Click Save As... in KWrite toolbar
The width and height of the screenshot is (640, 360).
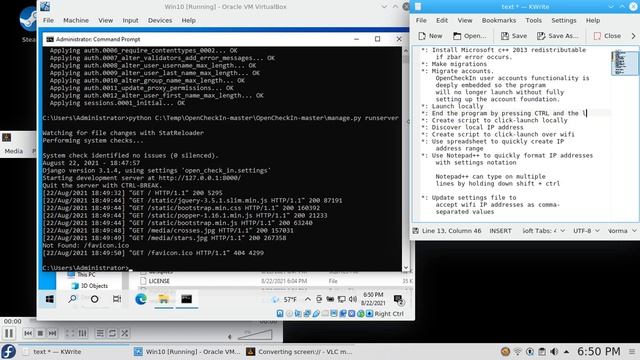coord(558,36)
